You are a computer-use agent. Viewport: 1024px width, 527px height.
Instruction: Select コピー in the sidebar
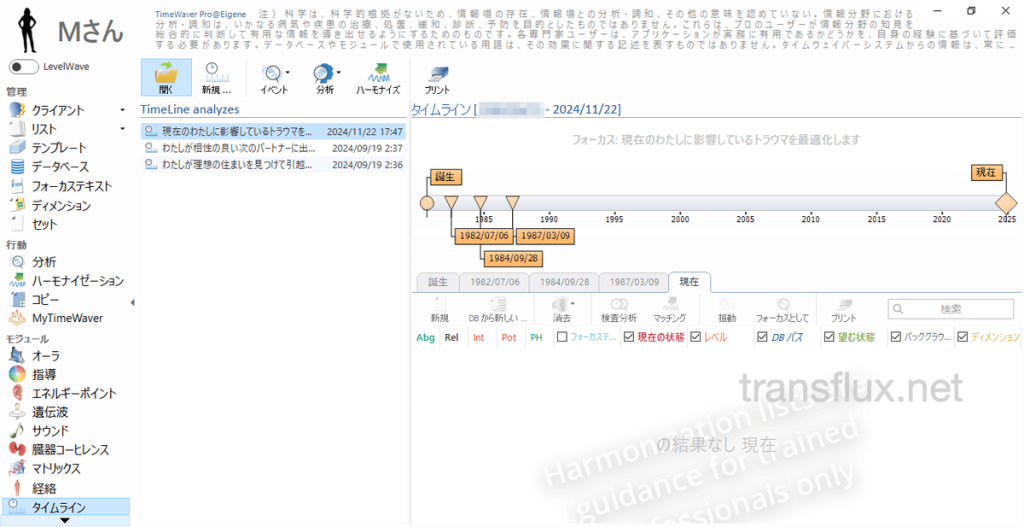click(45, 300)
